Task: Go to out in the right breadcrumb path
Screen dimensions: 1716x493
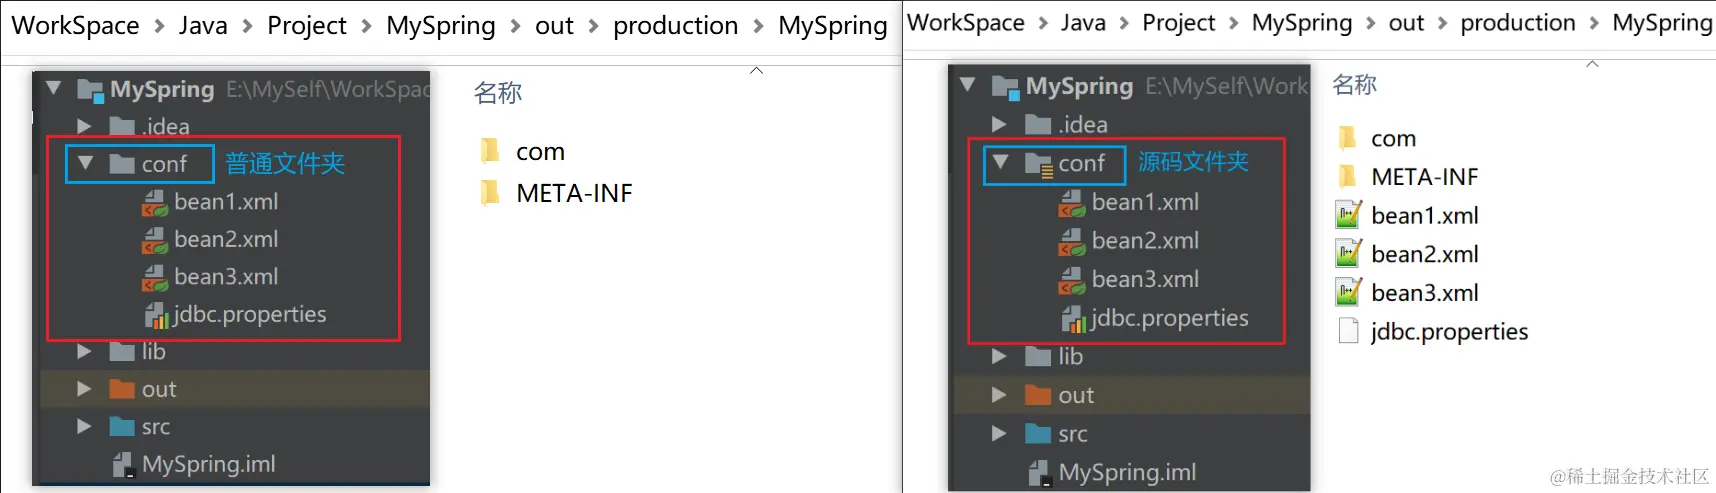Action: pyautogui.click(x=1406, y=22)
